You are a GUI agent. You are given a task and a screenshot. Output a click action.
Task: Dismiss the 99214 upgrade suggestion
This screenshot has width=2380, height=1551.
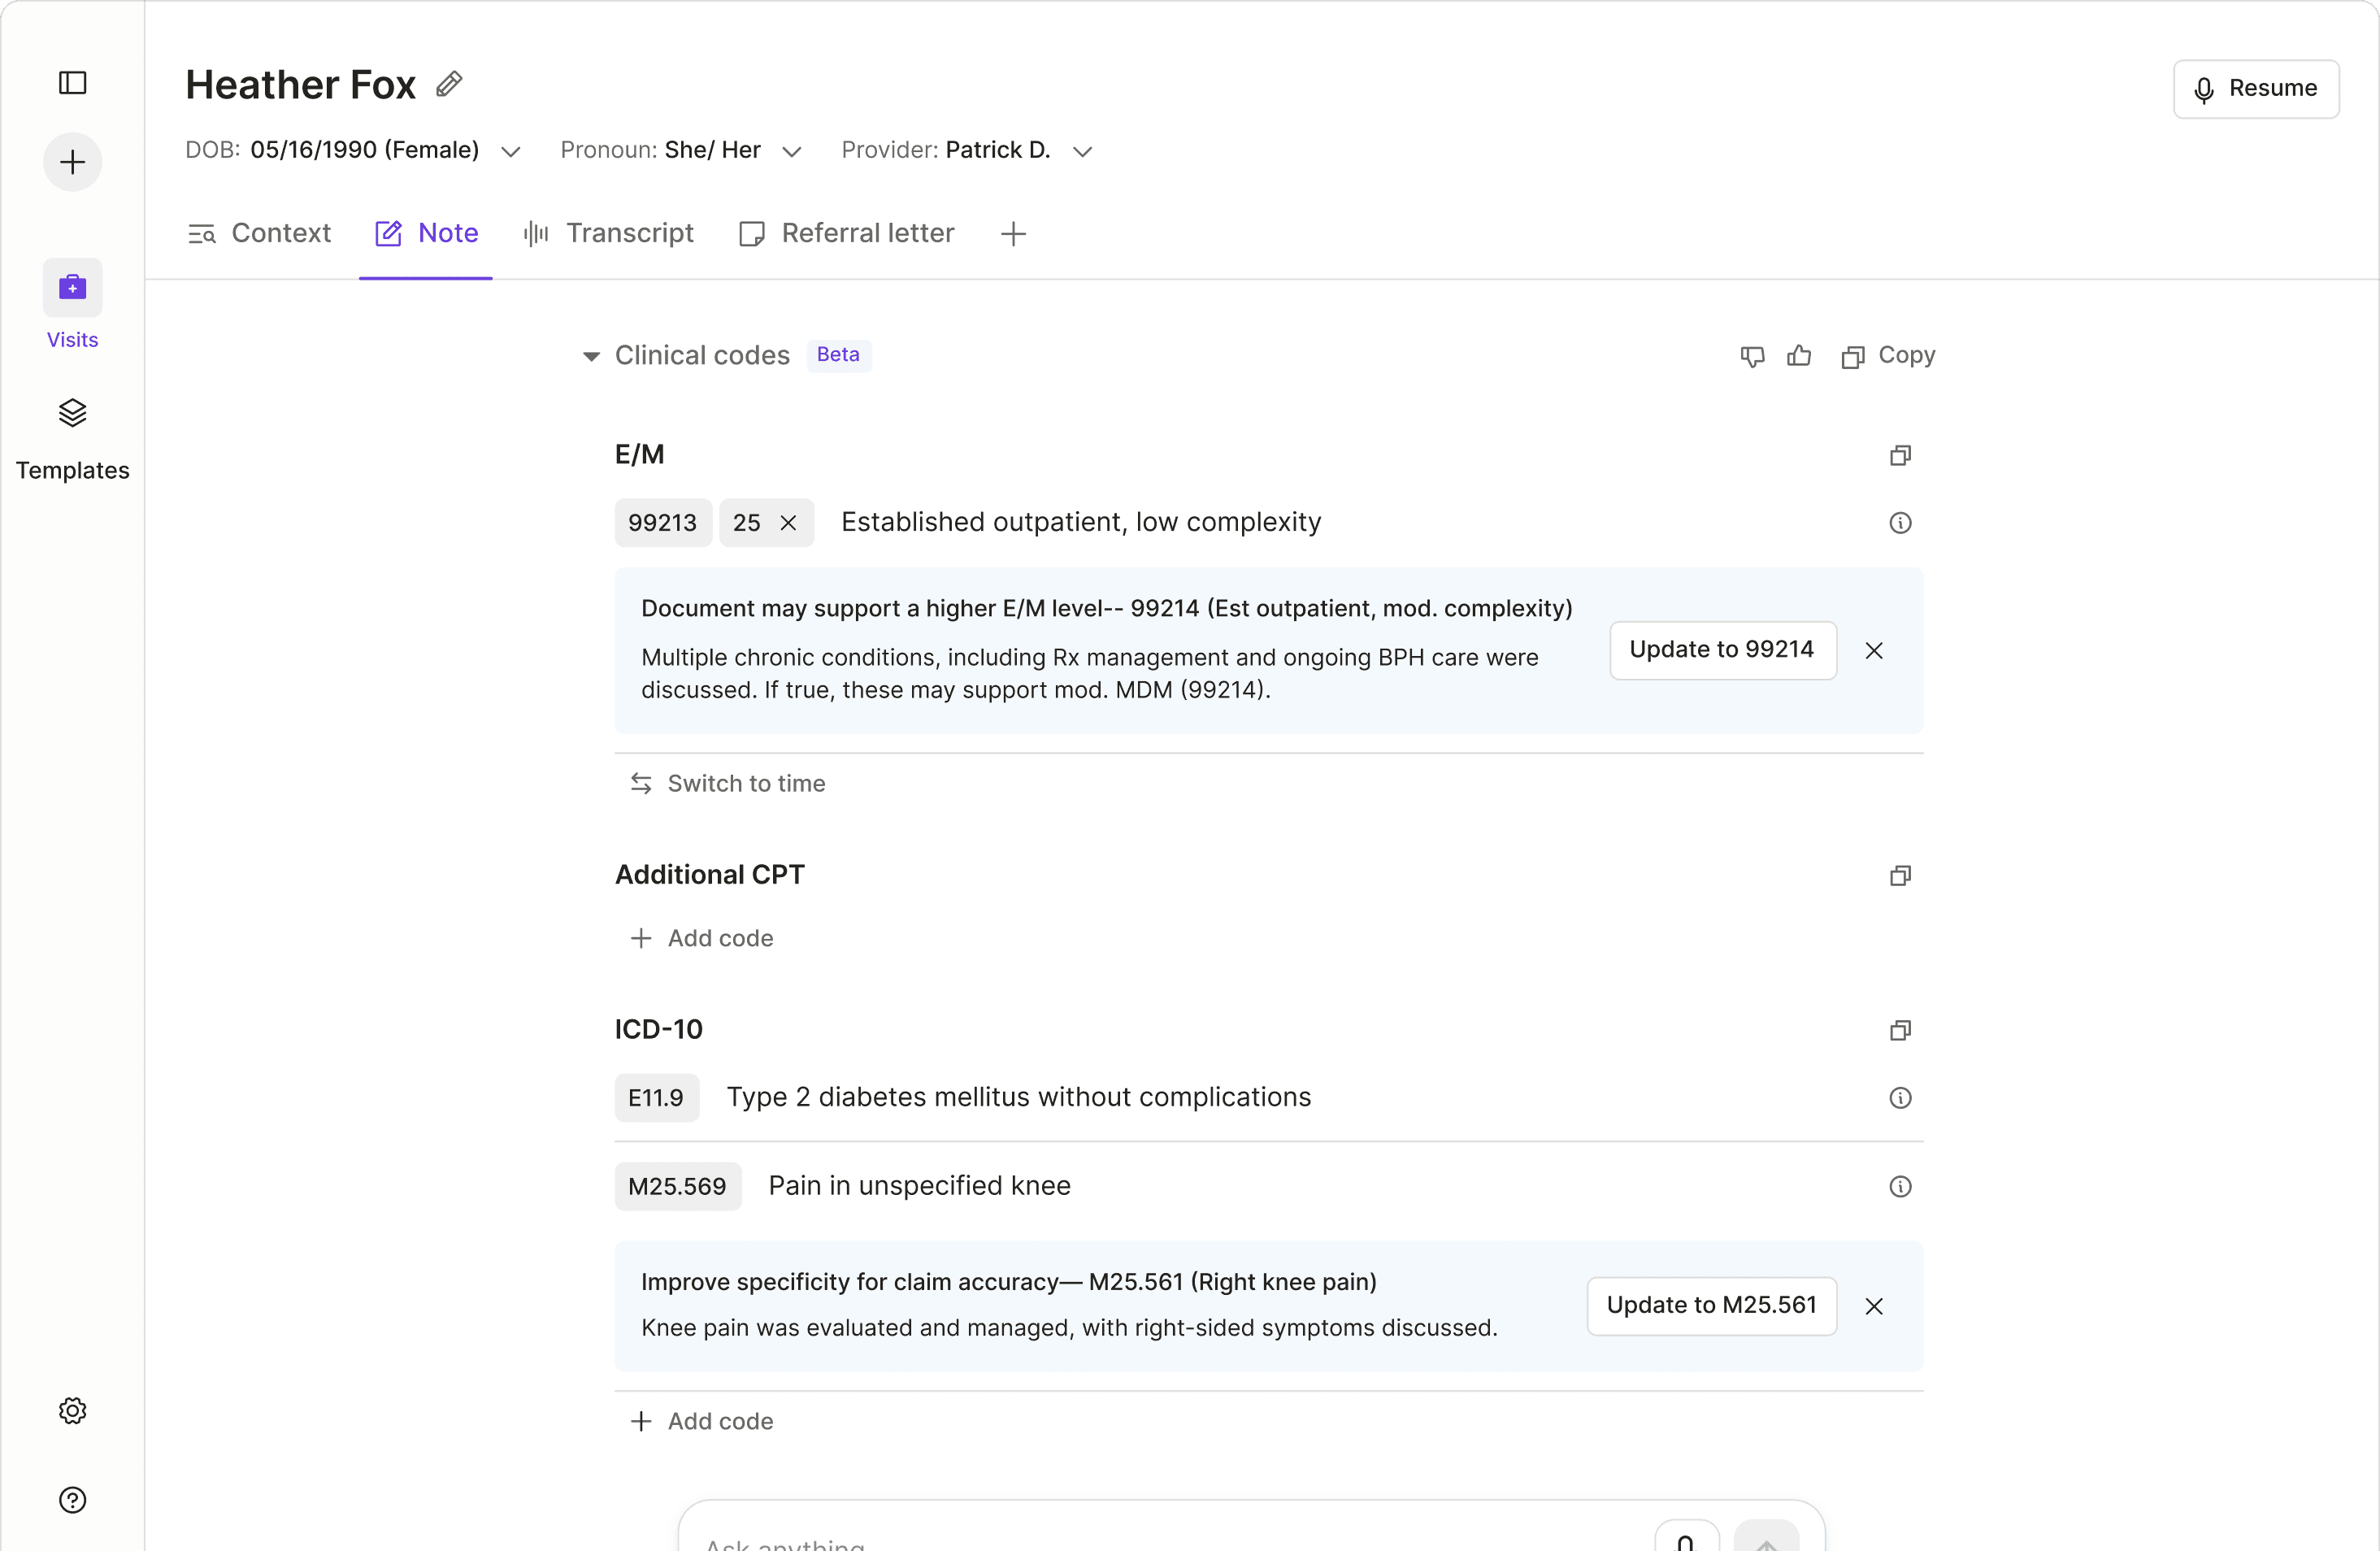pos(1874,651)
